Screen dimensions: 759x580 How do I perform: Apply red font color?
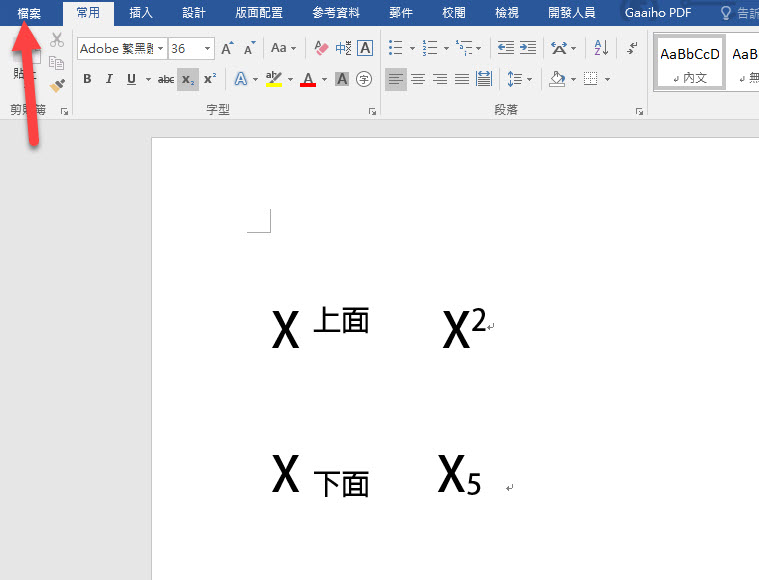pyautogui.click(x=308, y=79)
